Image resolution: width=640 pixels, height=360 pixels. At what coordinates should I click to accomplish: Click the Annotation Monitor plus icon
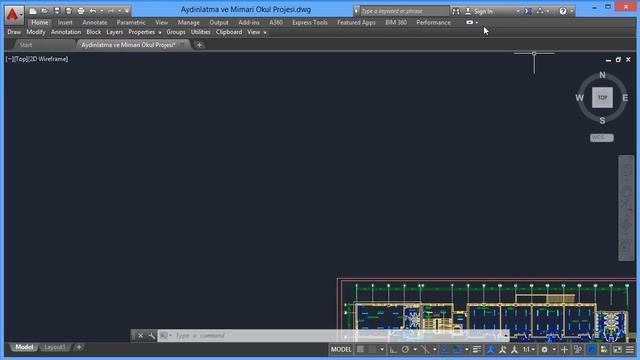(564, 349)
